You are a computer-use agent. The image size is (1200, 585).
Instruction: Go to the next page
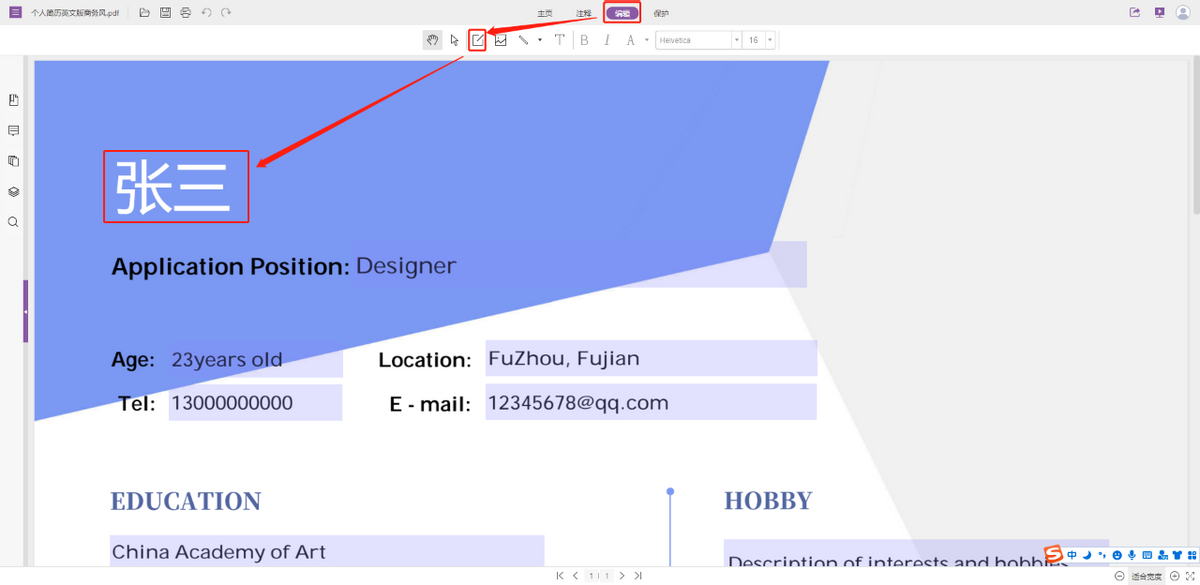[x=622, y=576]
